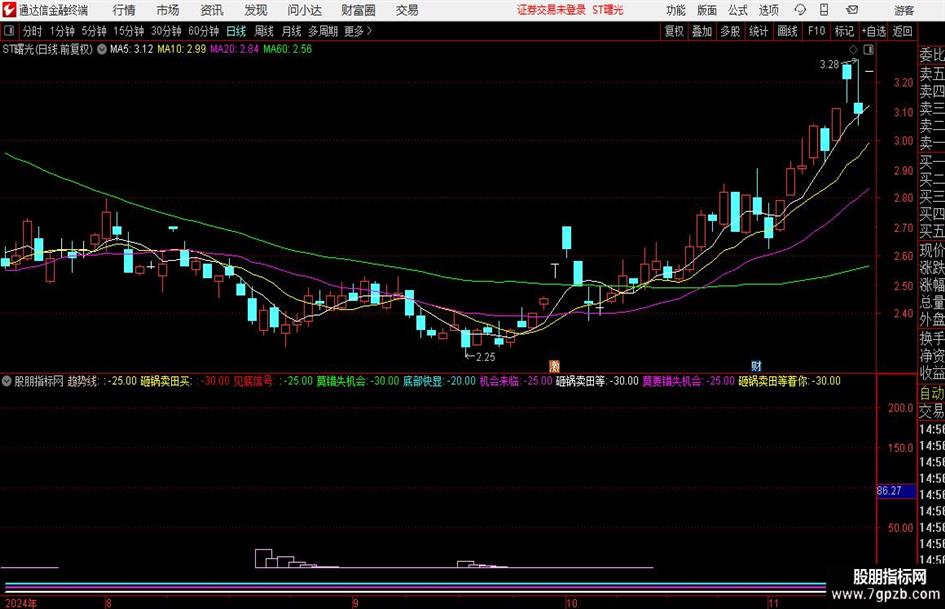Click the 复权 button
The image size is (945, 609).
[x=674, y=31]
